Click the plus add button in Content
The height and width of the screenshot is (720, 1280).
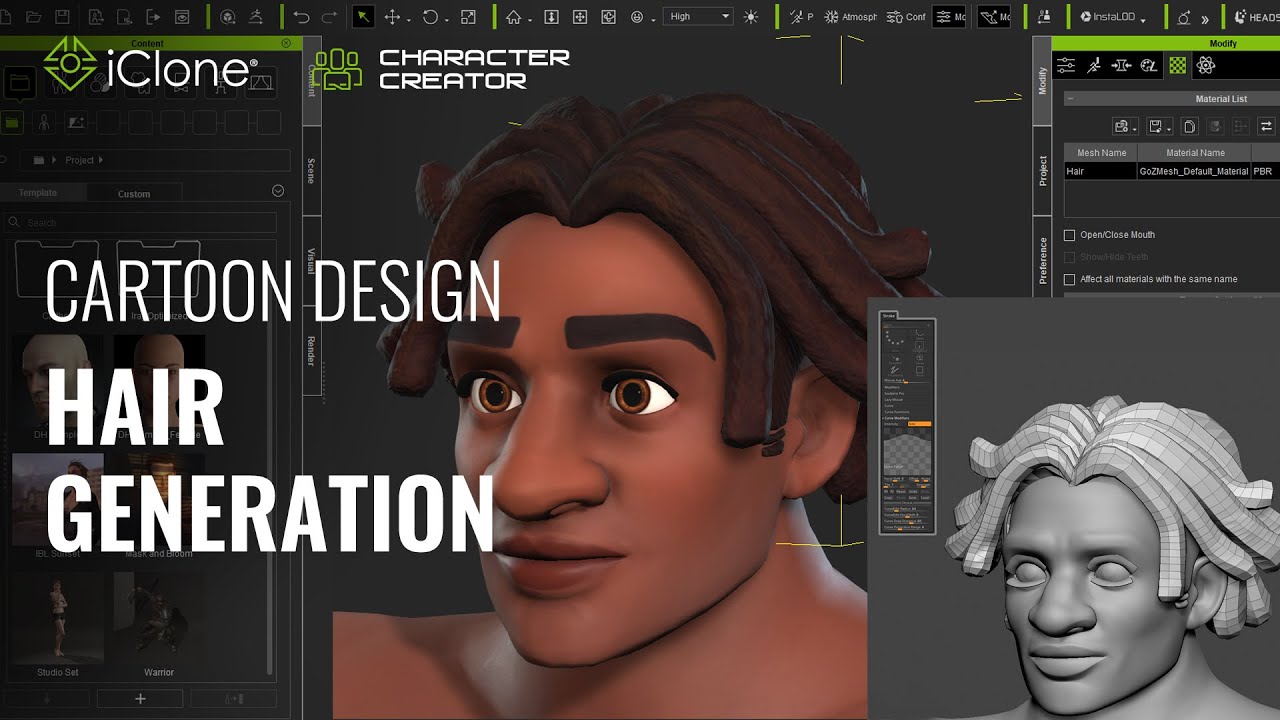coord(140,699)
